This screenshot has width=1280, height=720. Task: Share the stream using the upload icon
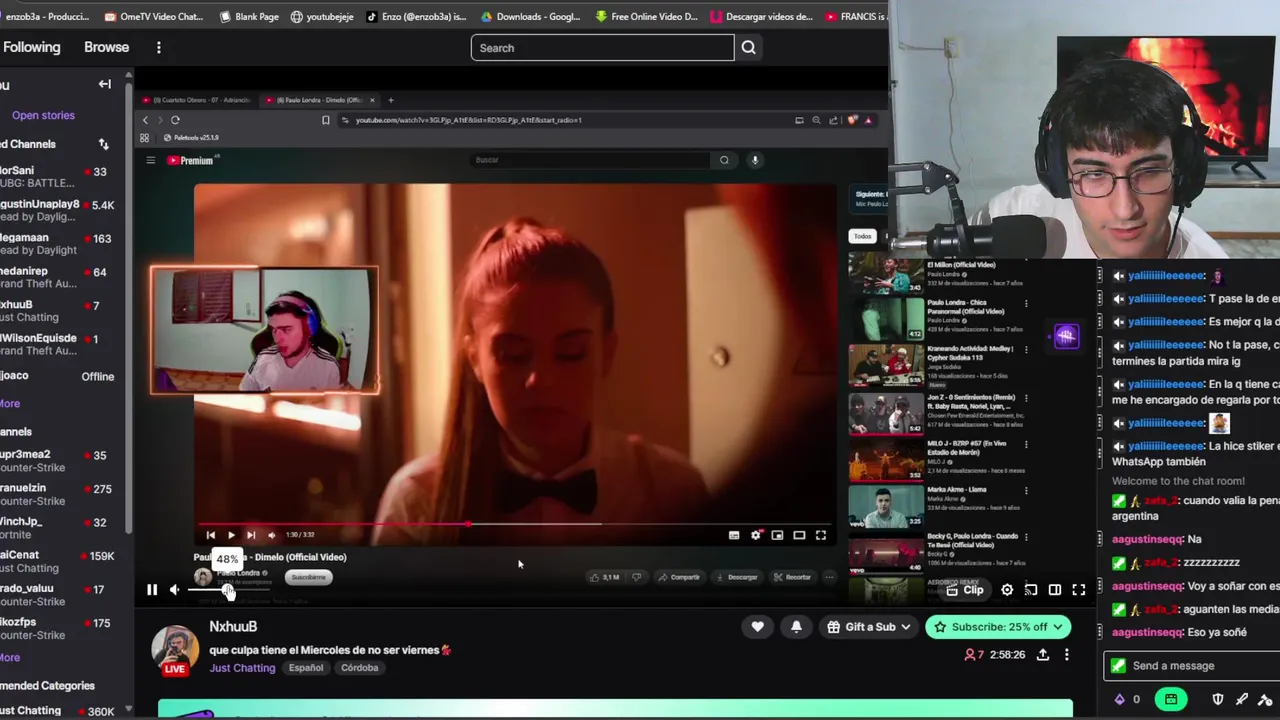(x=1043, y=654)
